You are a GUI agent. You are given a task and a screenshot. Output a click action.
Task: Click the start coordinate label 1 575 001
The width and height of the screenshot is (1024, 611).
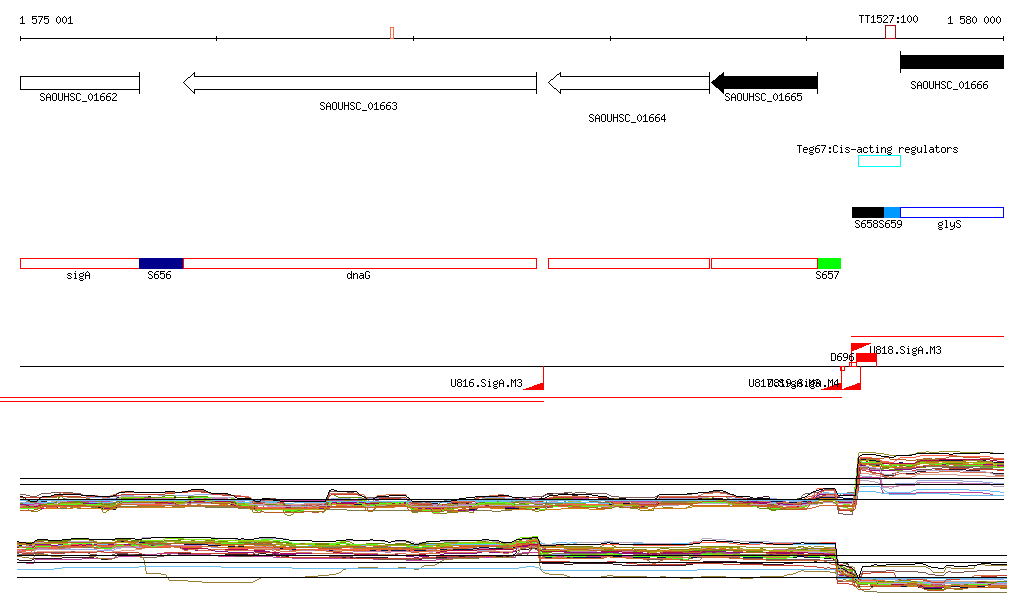[x=46, y=20]
